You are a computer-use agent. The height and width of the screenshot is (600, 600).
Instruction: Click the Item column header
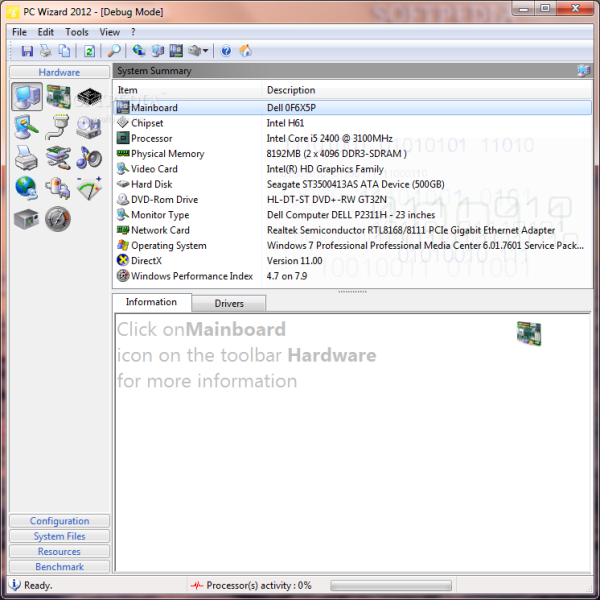188,90
